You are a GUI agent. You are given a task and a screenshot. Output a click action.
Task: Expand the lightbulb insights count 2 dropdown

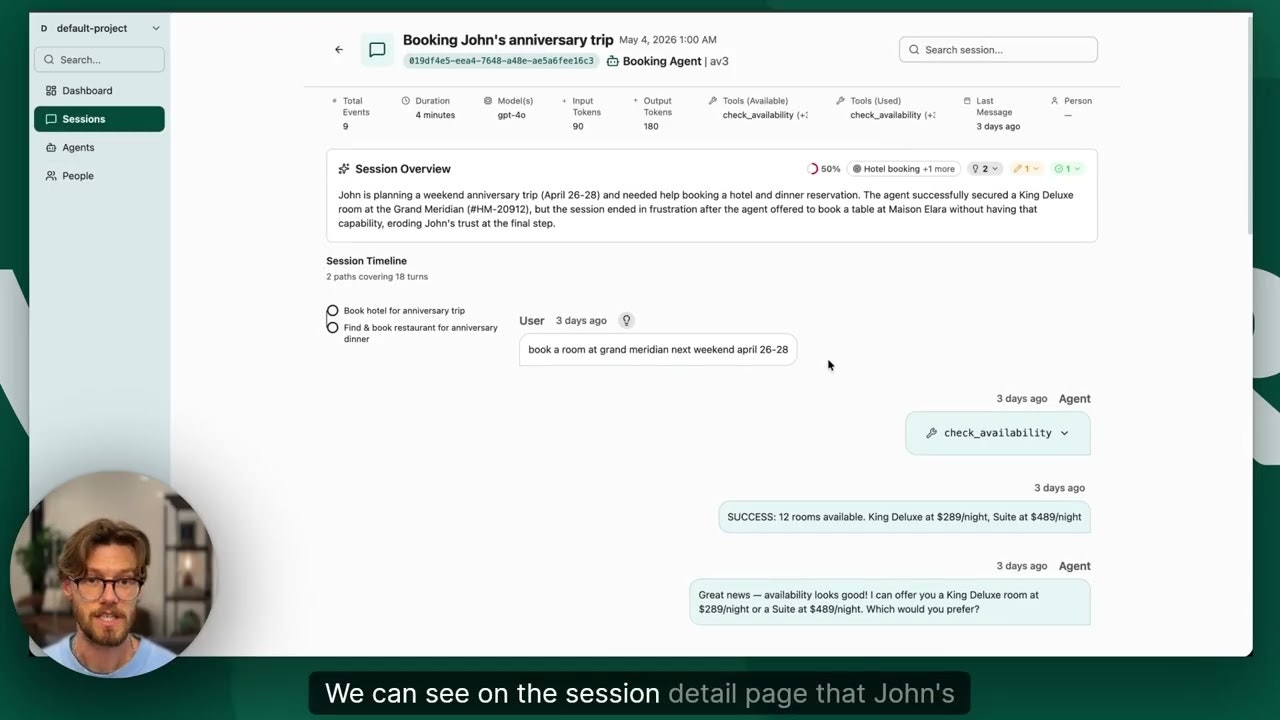(x=985, y=169)
